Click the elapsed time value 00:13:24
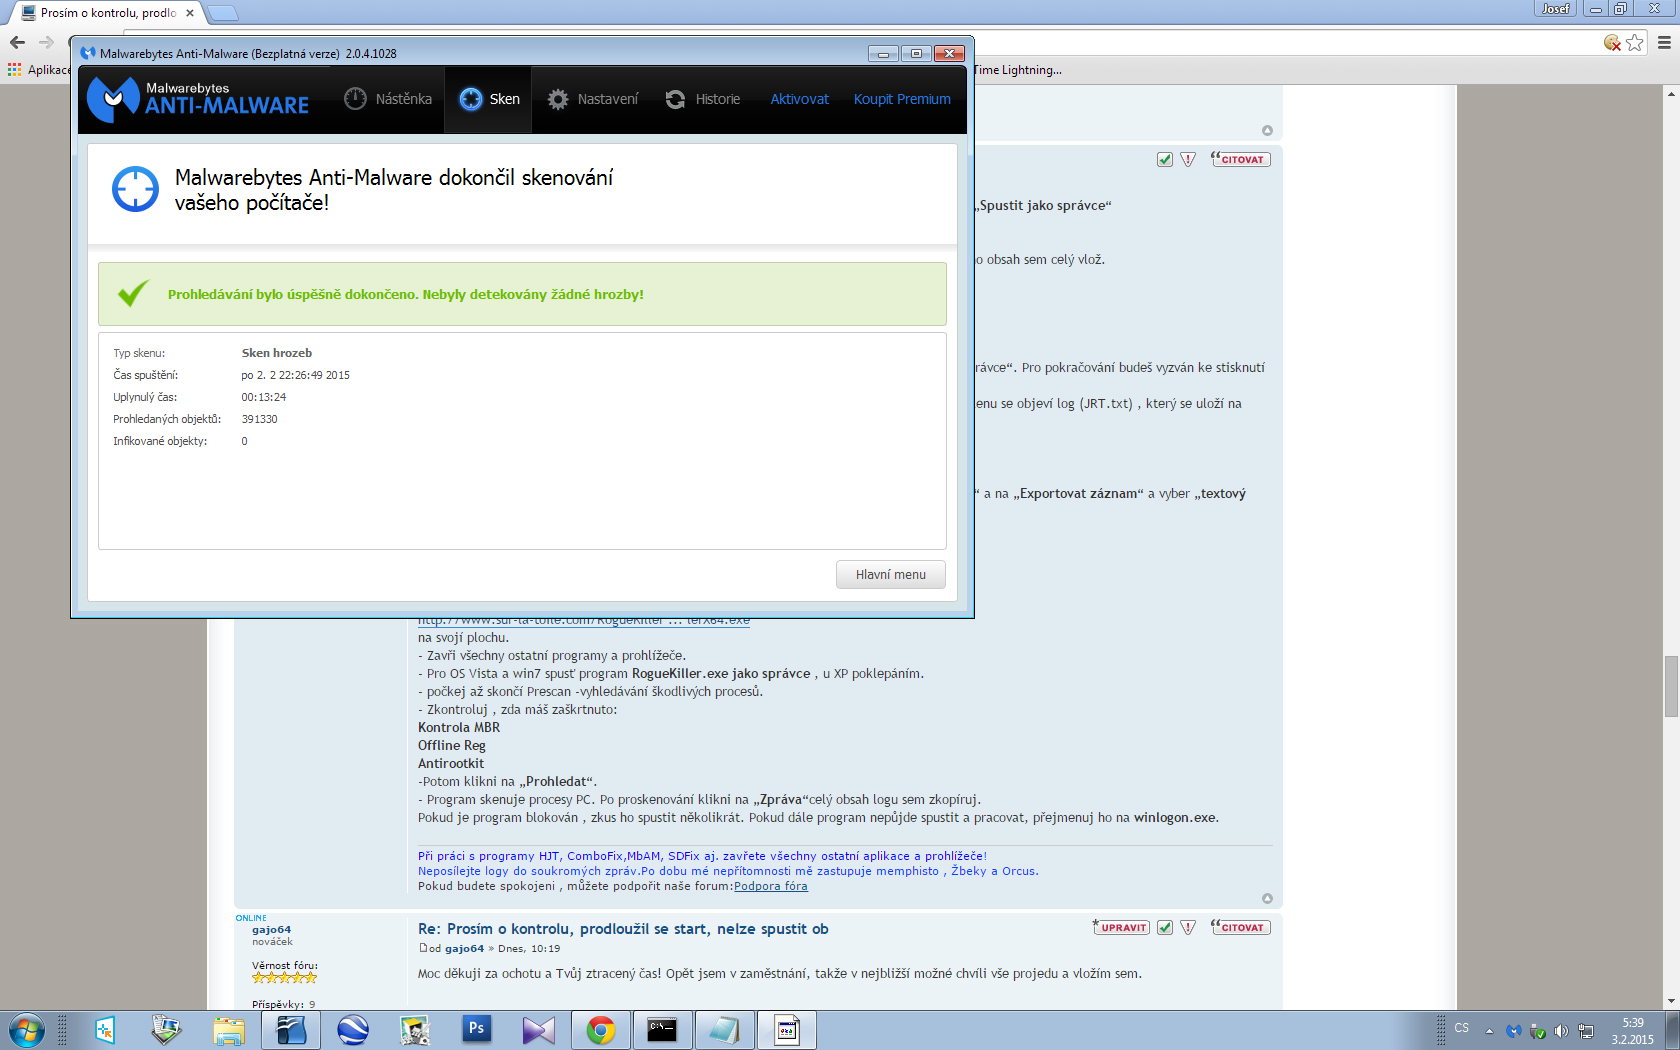Screen dimensions: 1680x1050 (x=264, y=397)
